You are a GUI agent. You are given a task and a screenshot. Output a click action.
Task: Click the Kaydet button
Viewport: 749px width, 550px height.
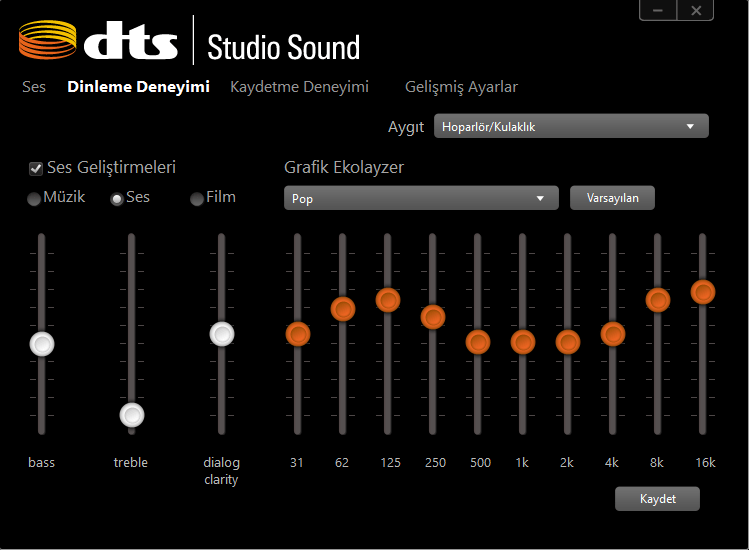pyautogui.click(x=657, y=499)
